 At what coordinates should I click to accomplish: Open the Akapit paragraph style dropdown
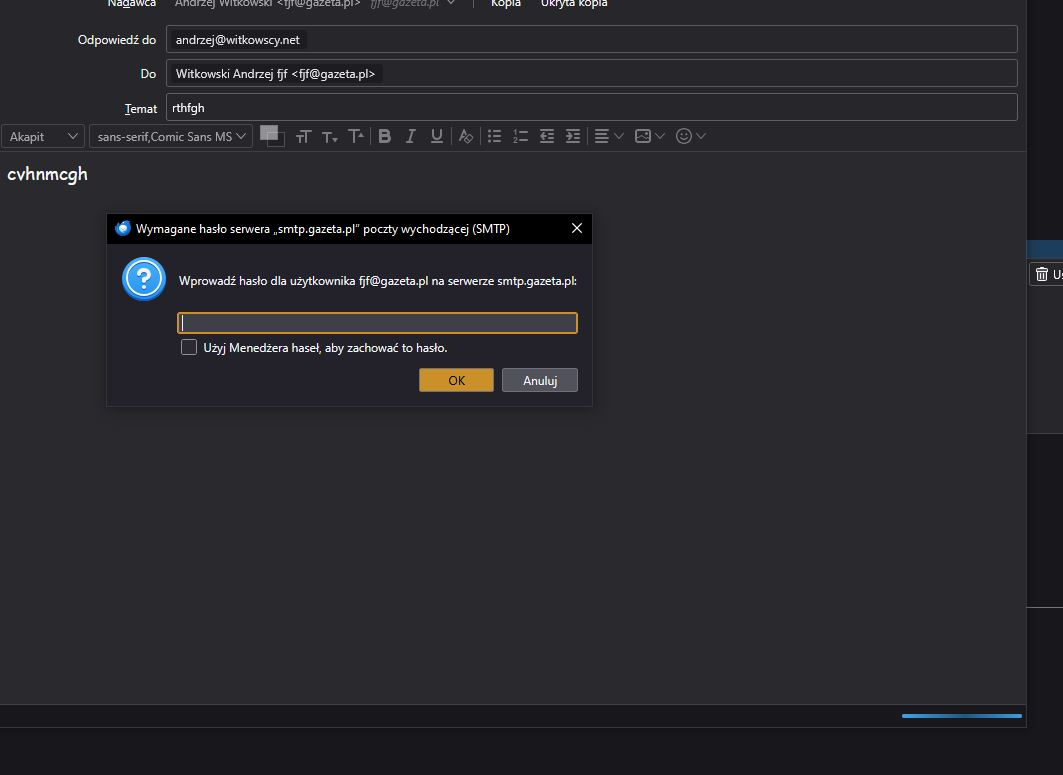click(x=44, y=136)
